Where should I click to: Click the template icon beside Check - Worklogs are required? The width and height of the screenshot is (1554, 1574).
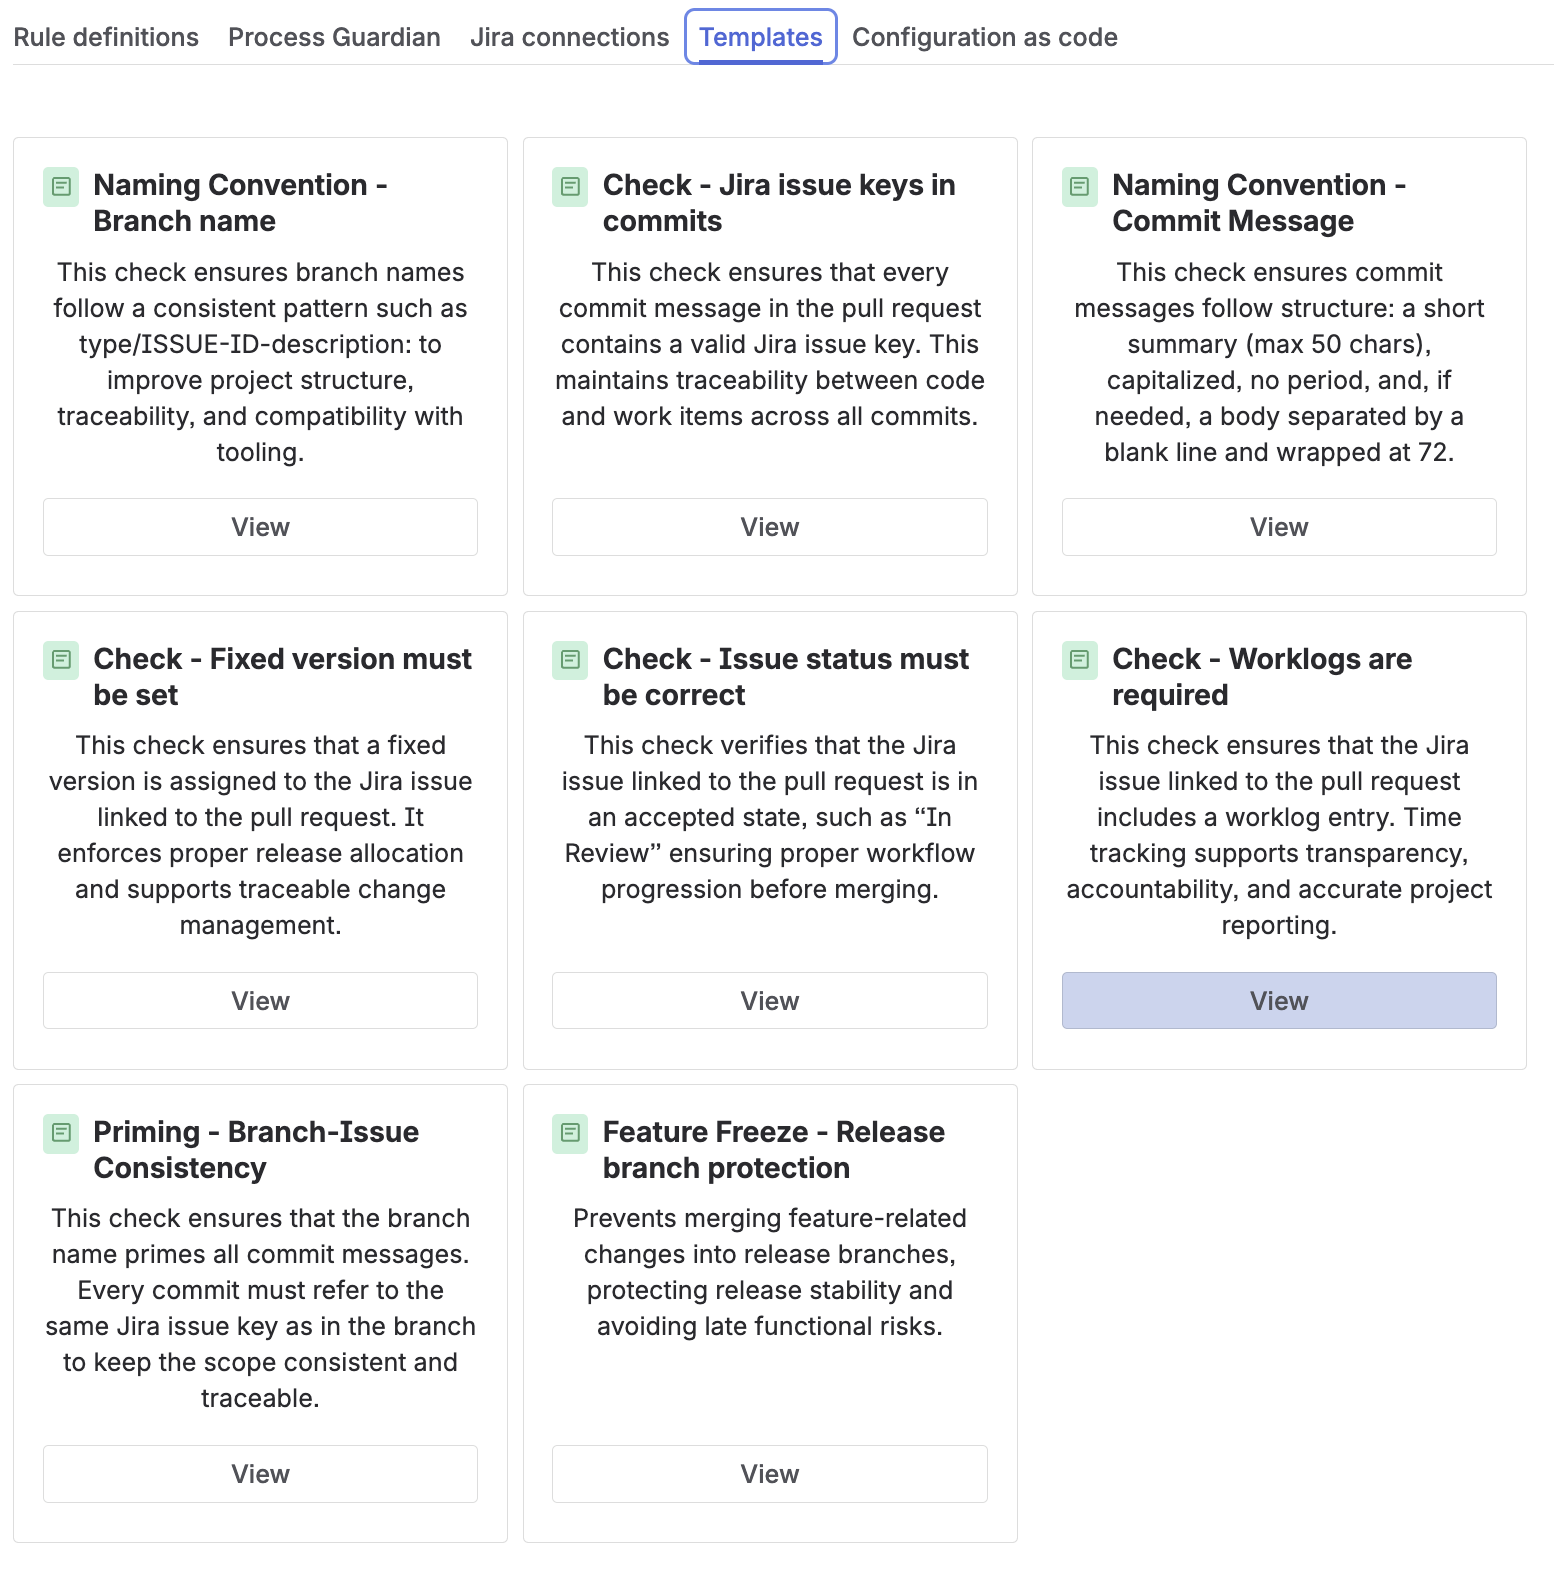coord(1080,660)
